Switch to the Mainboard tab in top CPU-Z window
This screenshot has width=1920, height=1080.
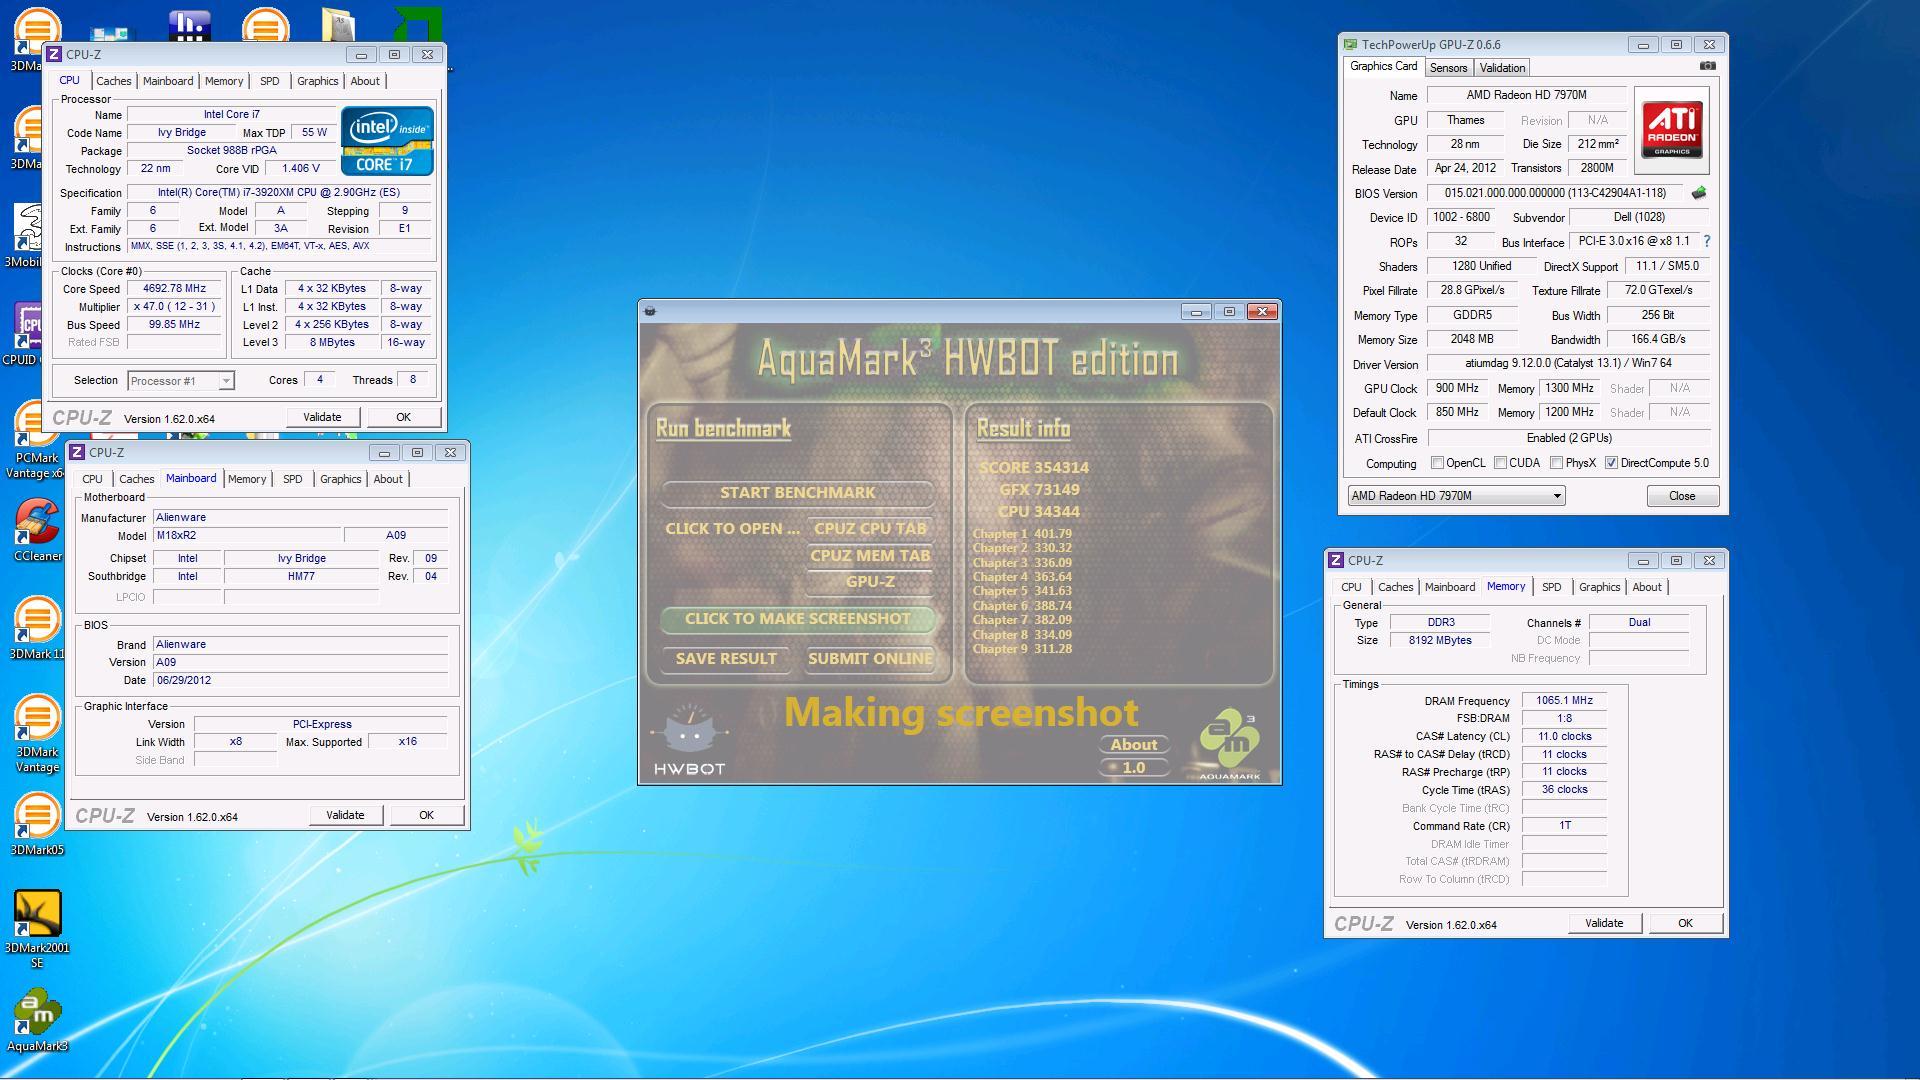168,81
